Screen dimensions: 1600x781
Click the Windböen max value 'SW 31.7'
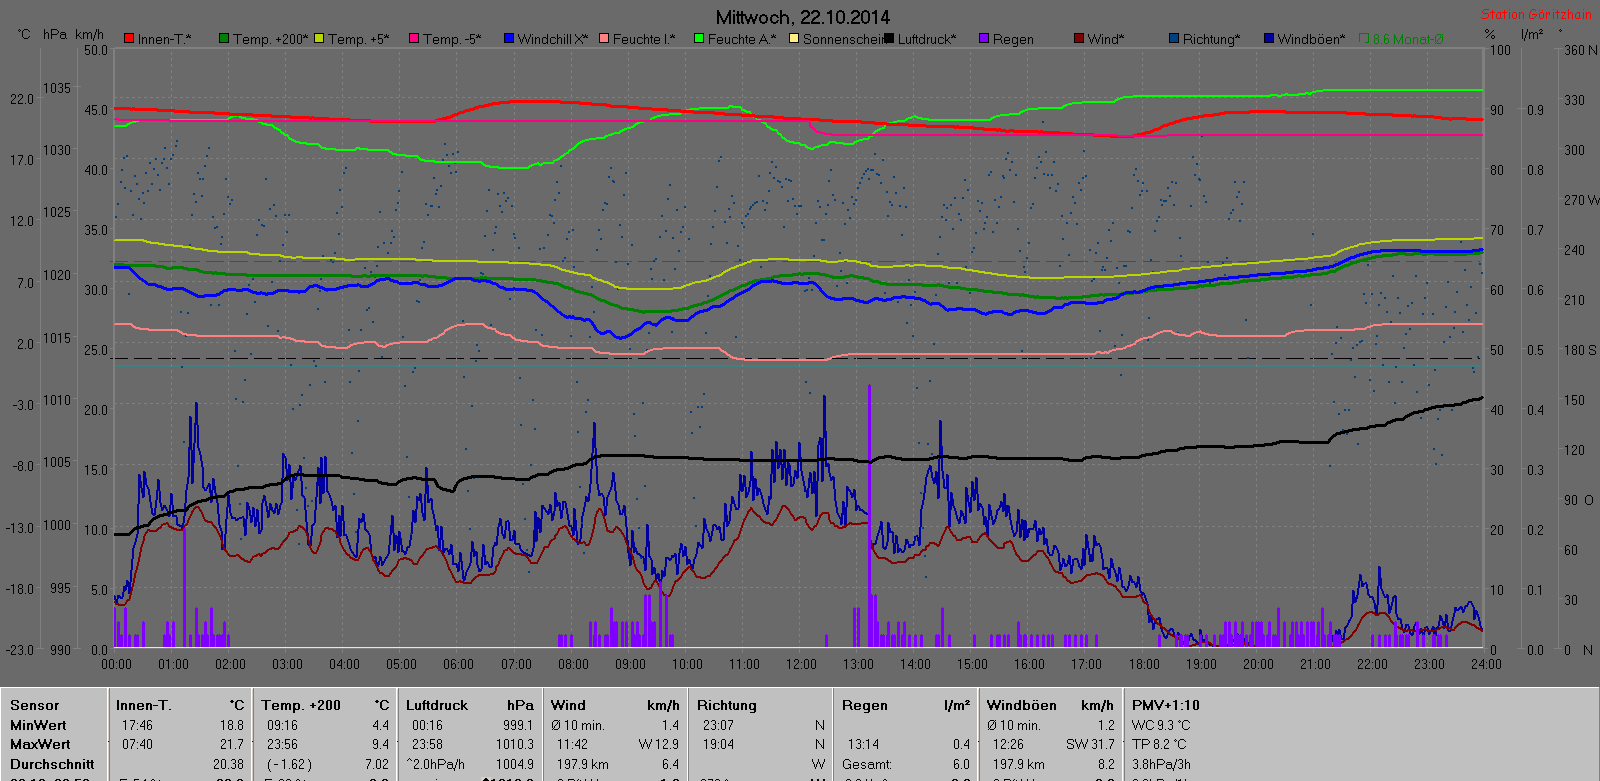(x=1090, y=744)
